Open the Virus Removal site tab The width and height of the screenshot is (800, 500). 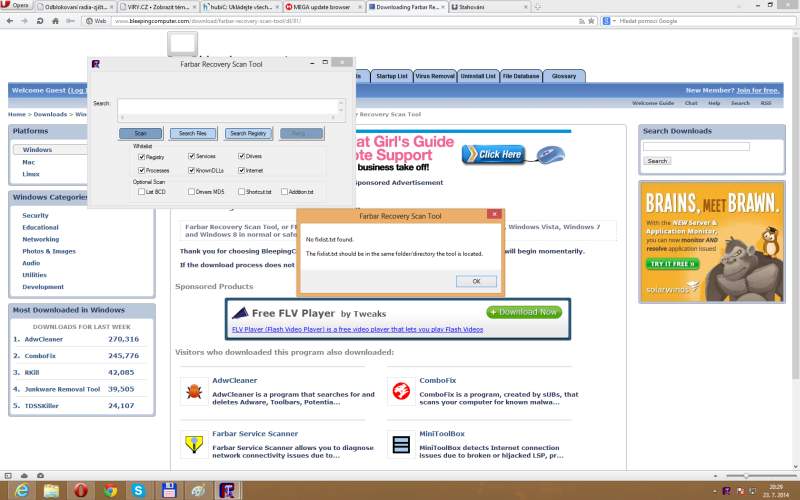[x=435, y=76]
